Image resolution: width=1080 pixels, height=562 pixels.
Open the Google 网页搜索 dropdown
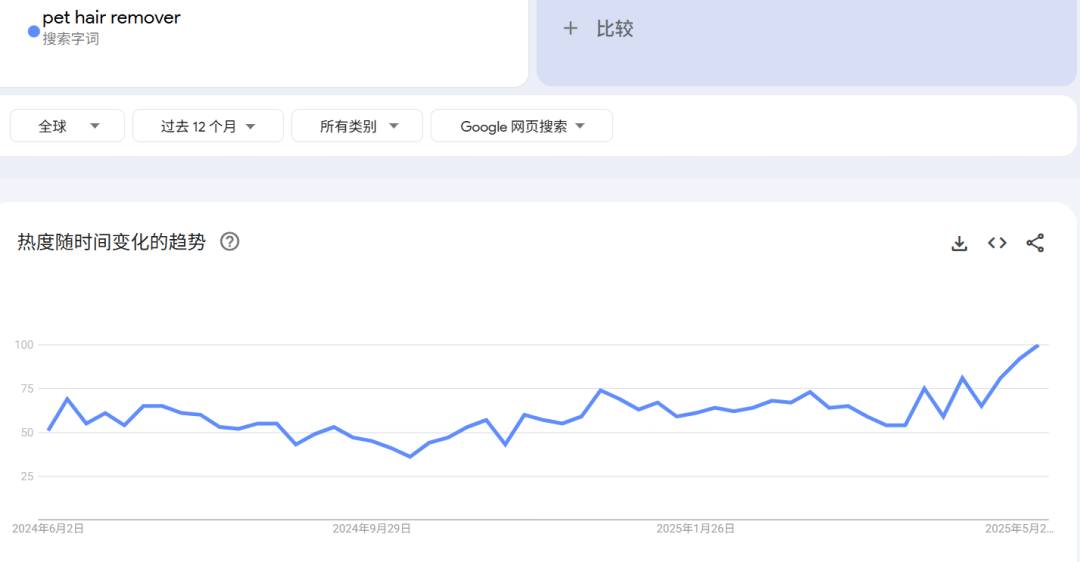pyautogui.click(x=521, y=126)
